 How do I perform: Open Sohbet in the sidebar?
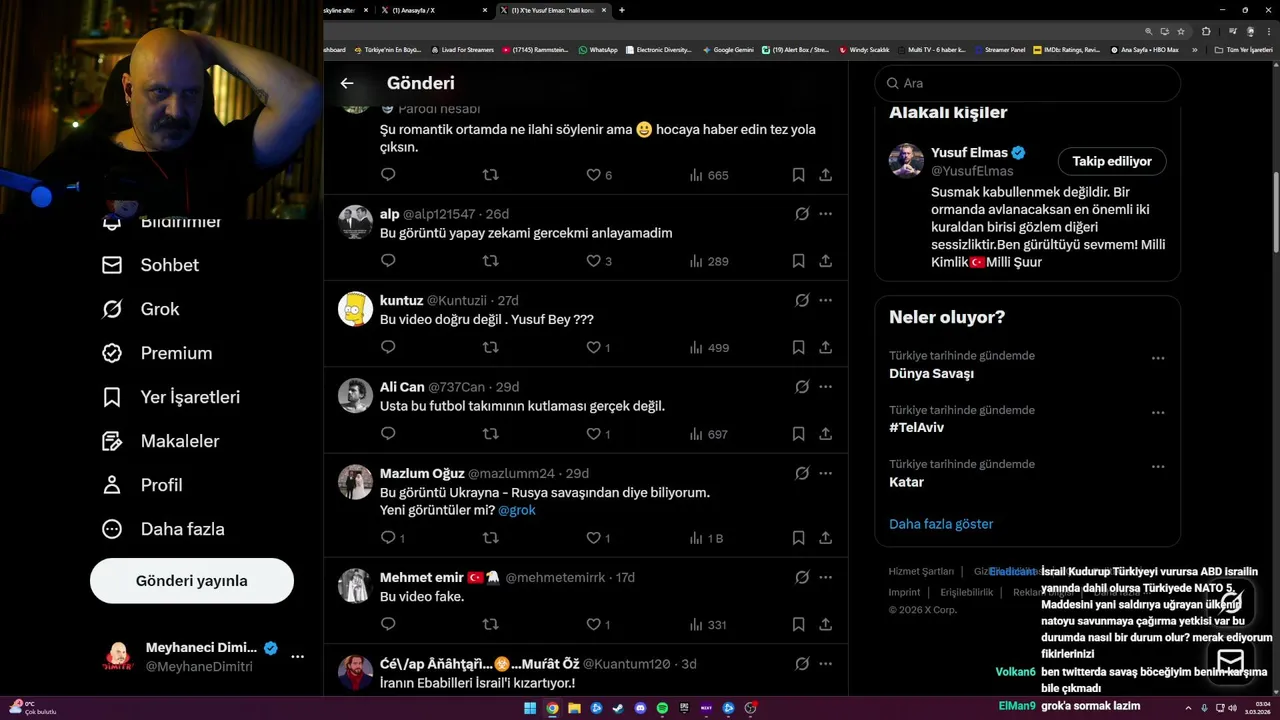point(150,265)
